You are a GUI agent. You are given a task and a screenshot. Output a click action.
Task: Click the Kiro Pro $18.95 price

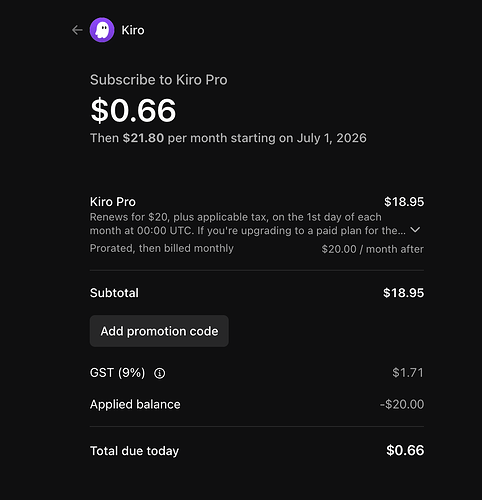coord(404,202)
